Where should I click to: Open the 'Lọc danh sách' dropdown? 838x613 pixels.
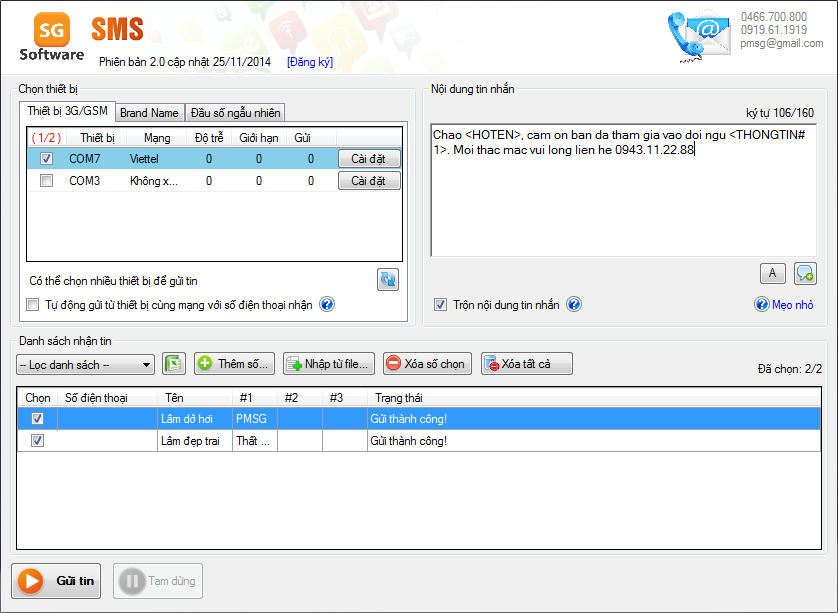tap(86, 365)
